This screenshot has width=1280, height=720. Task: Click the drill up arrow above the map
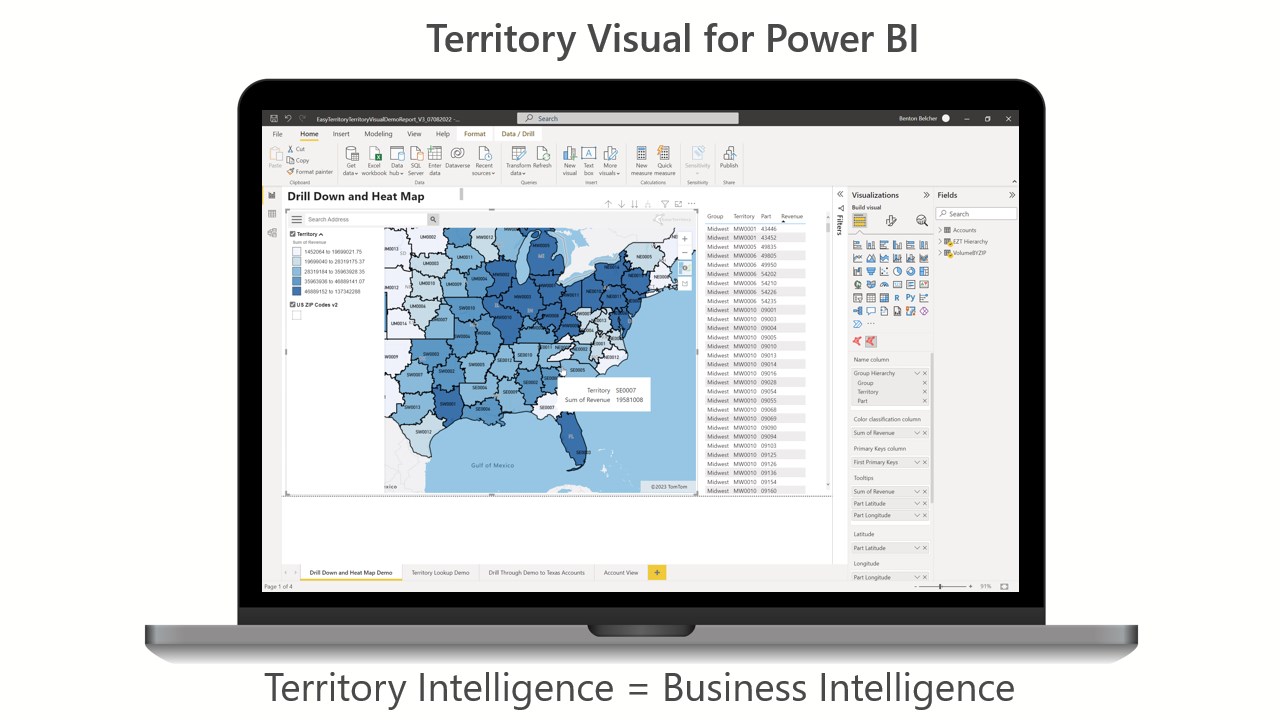[x=608, y=204]
